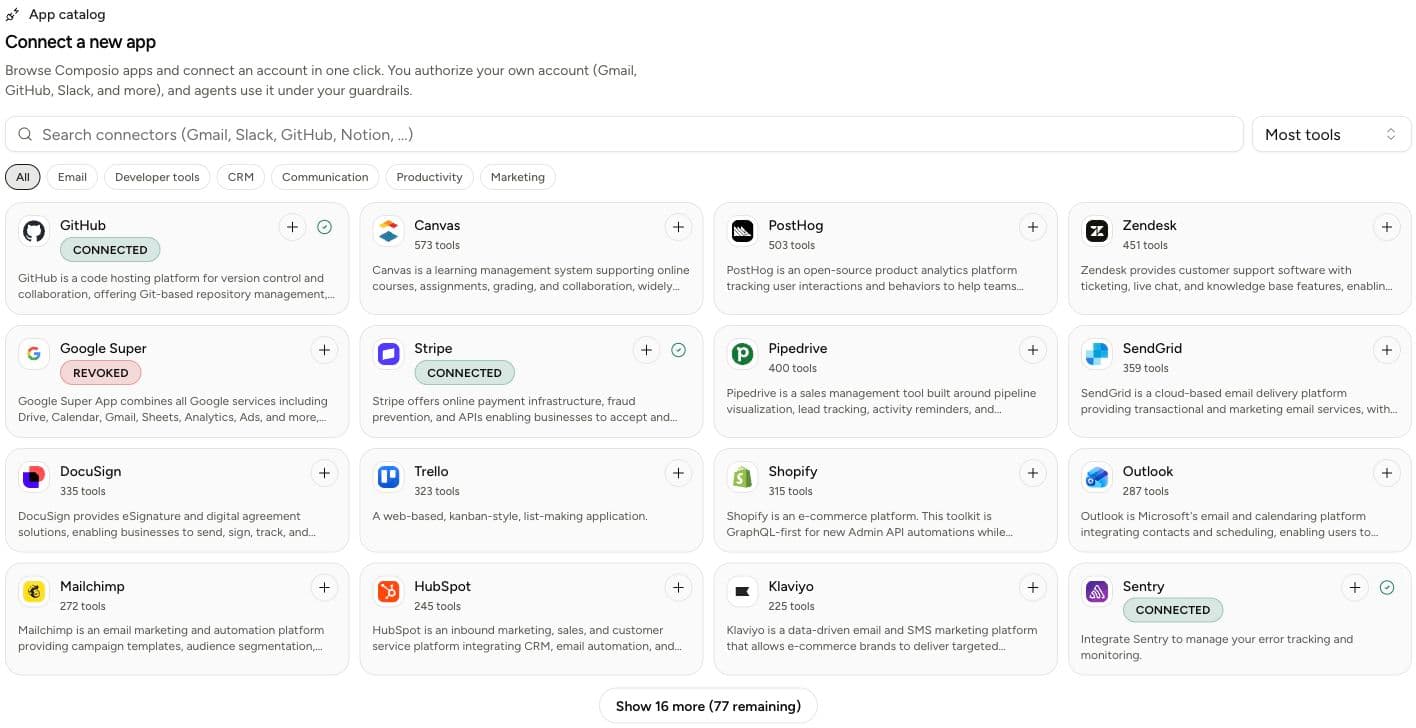Click the HubSpot '245 tools' text
This screenshot has height=728, width=1416.
pyautogui.click(x=437, y=606)
